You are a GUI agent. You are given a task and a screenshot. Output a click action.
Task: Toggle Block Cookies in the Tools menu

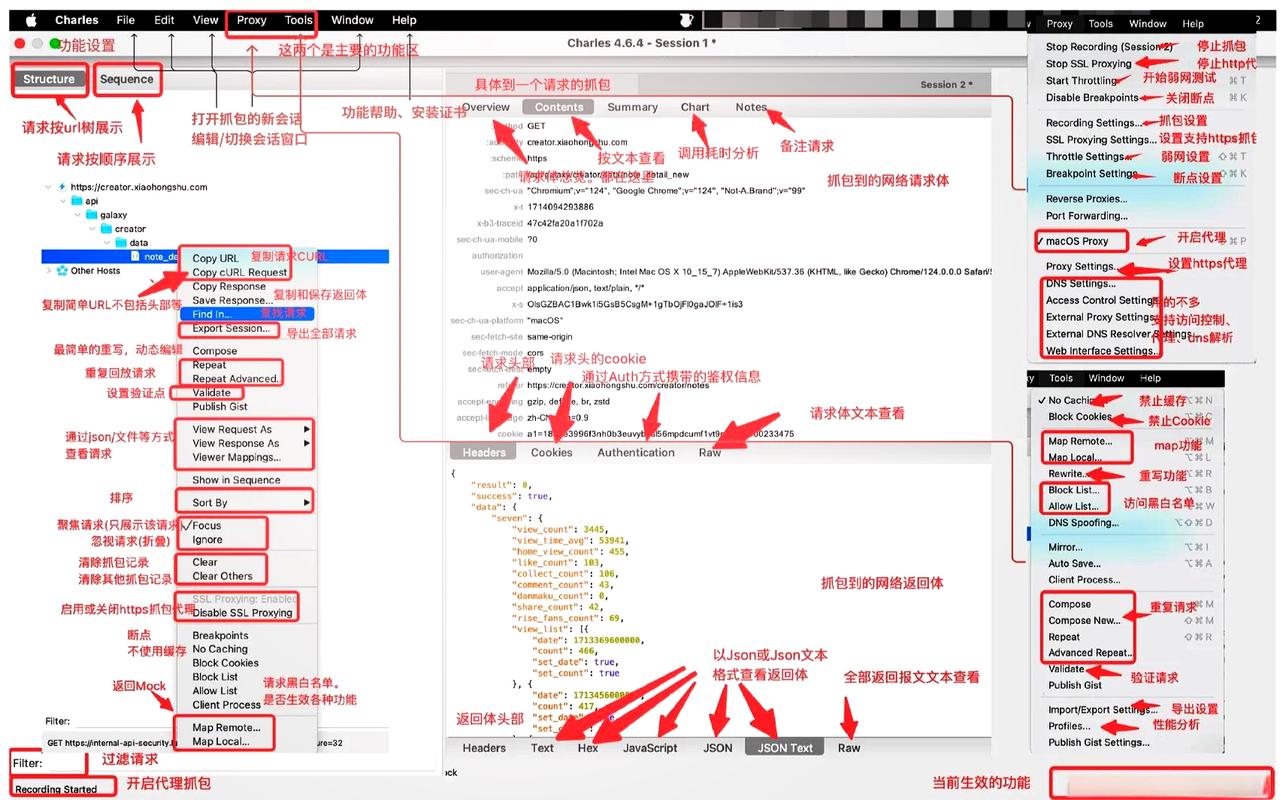coord(1080,417)
